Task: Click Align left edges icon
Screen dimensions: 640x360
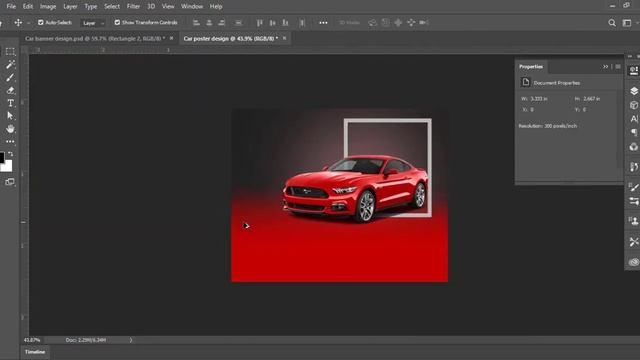Action: (196, 22)
